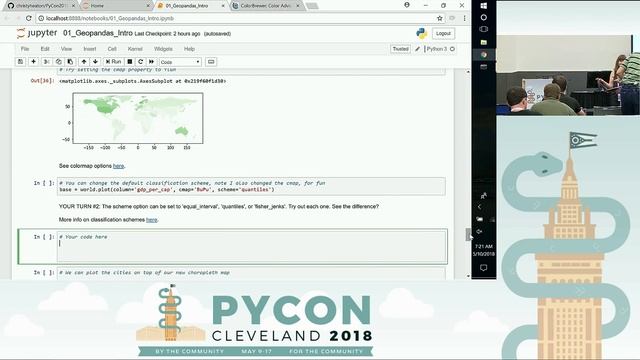The width and height of the screenshot is (640, 360).
Task: Click the quantiles scheme code cell
Action: (251, 187)
